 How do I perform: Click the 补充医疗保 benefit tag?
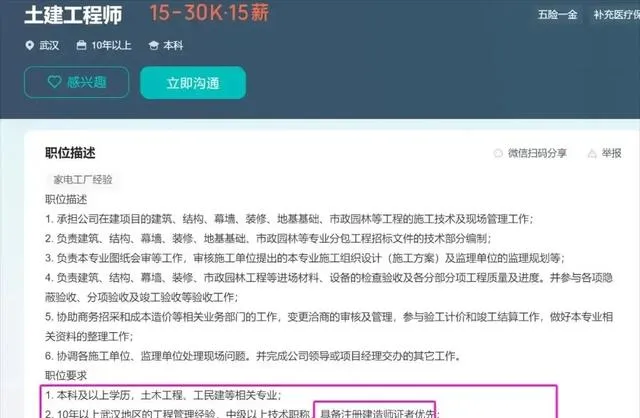616,15
